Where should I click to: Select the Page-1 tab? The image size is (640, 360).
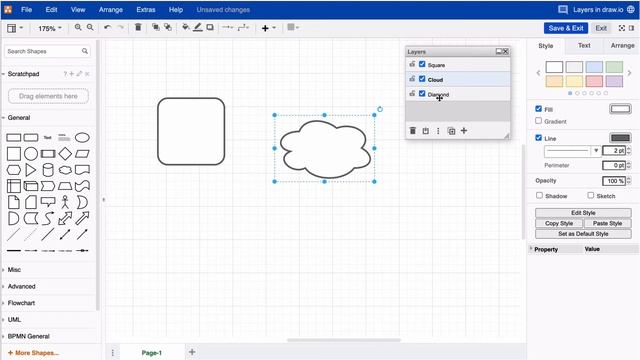(151, 353)
